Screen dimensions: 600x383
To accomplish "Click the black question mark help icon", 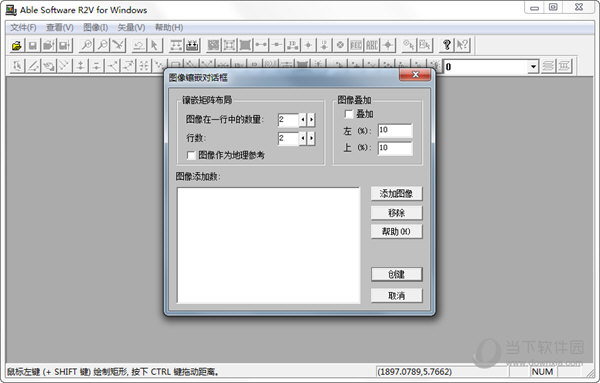I will coord(447,46).
